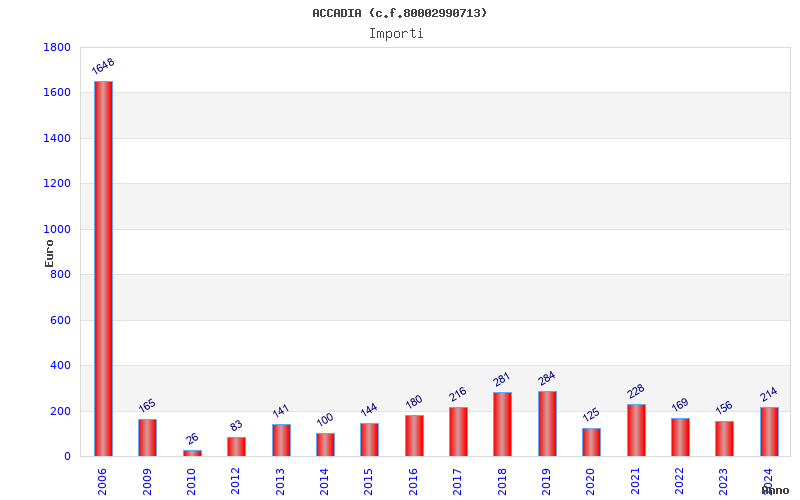The width and height of the screenshot is (800, 500).
Task: Click the value label 228
Action: click(x=636, y=391)
